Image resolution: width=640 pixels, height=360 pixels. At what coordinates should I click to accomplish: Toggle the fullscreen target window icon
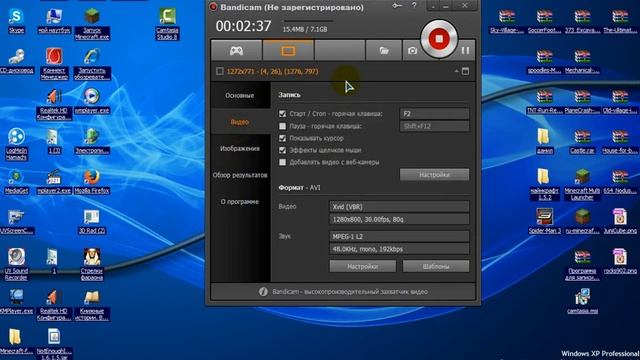465,71
